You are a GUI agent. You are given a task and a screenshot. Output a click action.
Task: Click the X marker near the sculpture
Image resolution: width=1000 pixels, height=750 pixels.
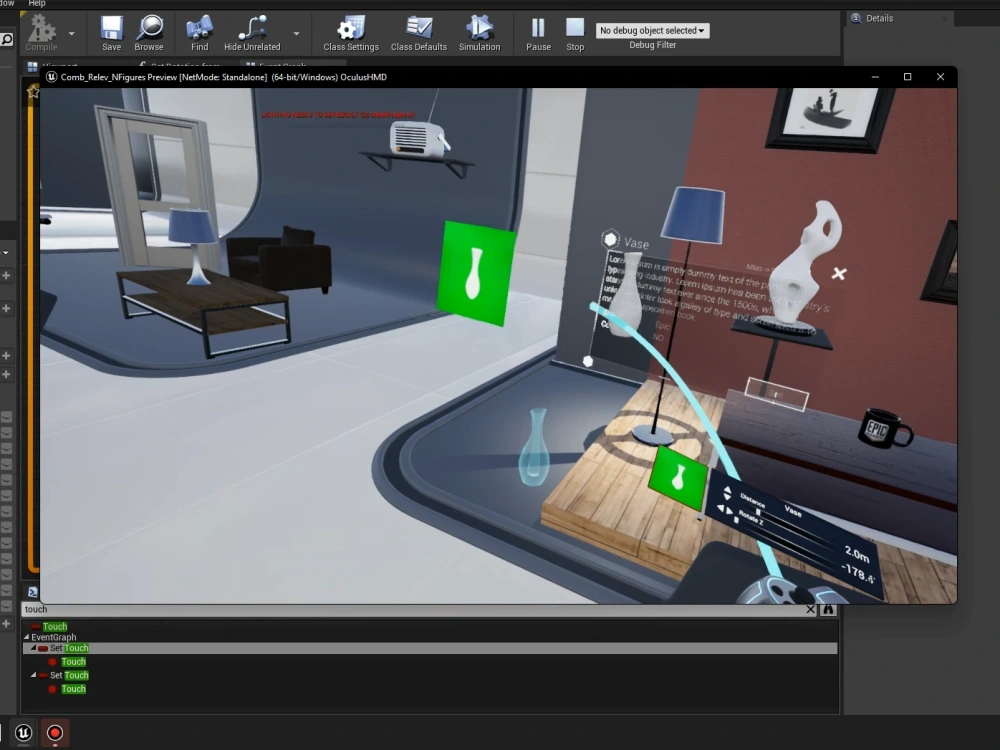[x=839, y=274]
